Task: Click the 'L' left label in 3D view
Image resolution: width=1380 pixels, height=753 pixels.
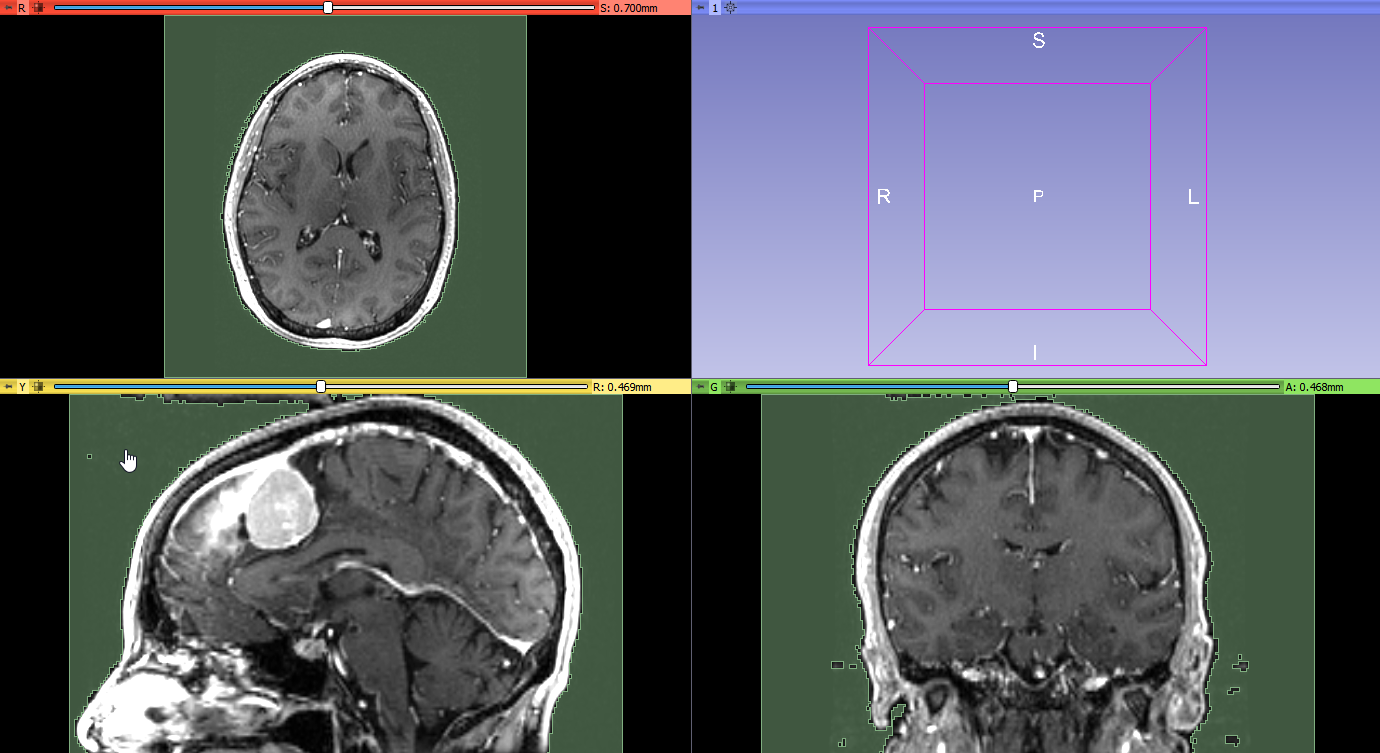Action: [1193, 197]
